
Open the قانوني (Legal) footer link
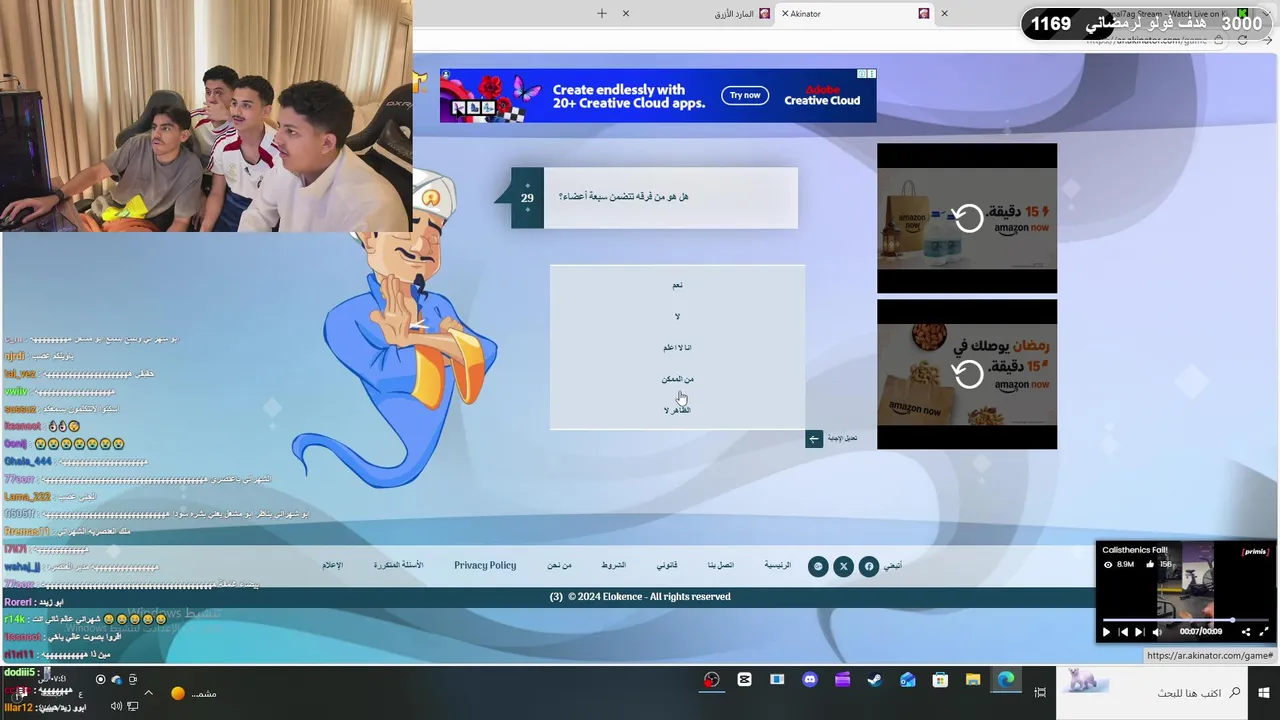coord(667,565)
